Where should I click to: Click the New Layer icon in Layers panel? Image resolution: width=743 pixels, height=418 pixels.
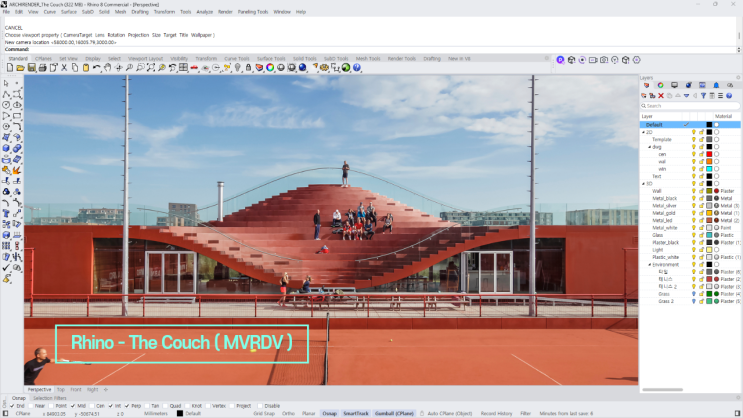point(643,96)
